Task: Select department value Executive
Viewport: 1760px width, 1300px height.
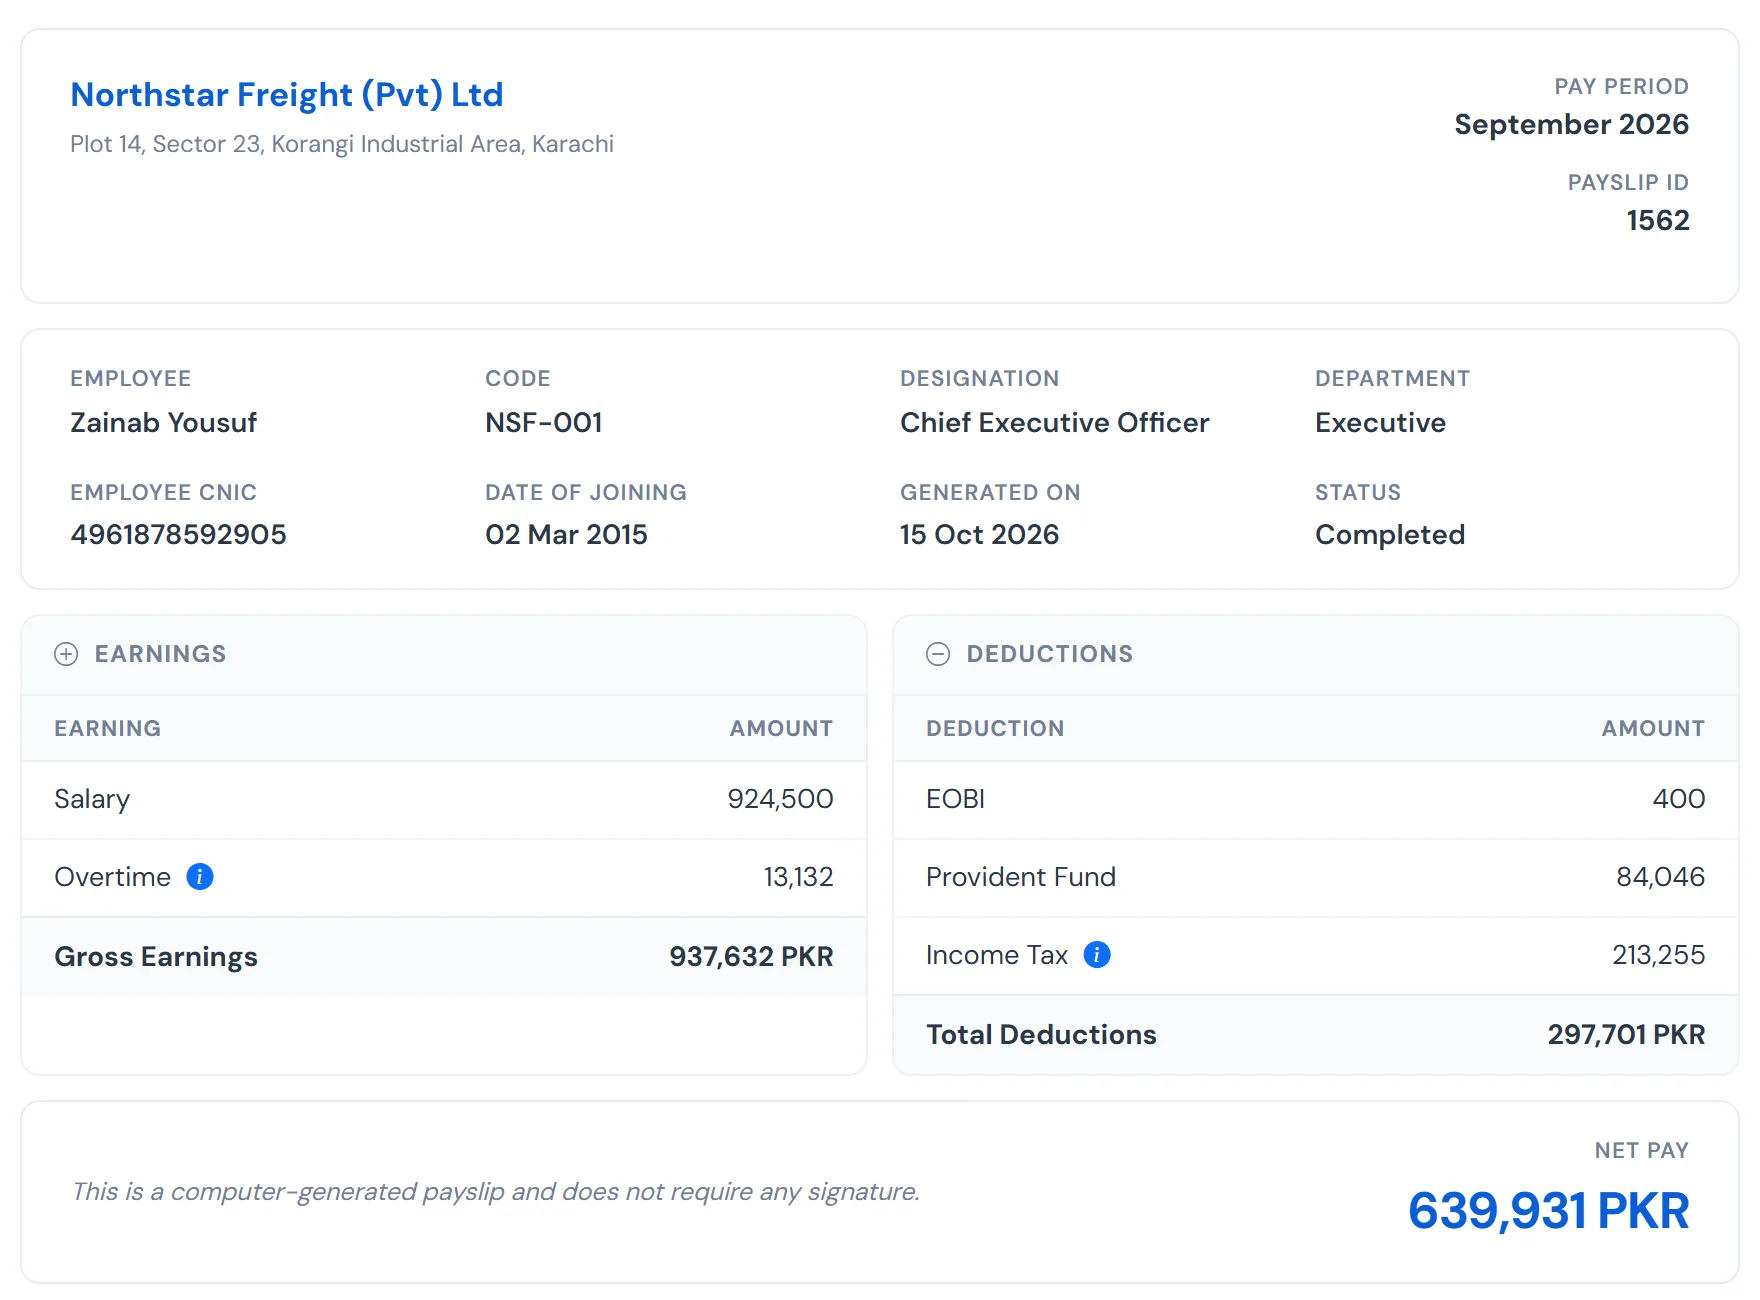Action: [x=1380, y=423]
